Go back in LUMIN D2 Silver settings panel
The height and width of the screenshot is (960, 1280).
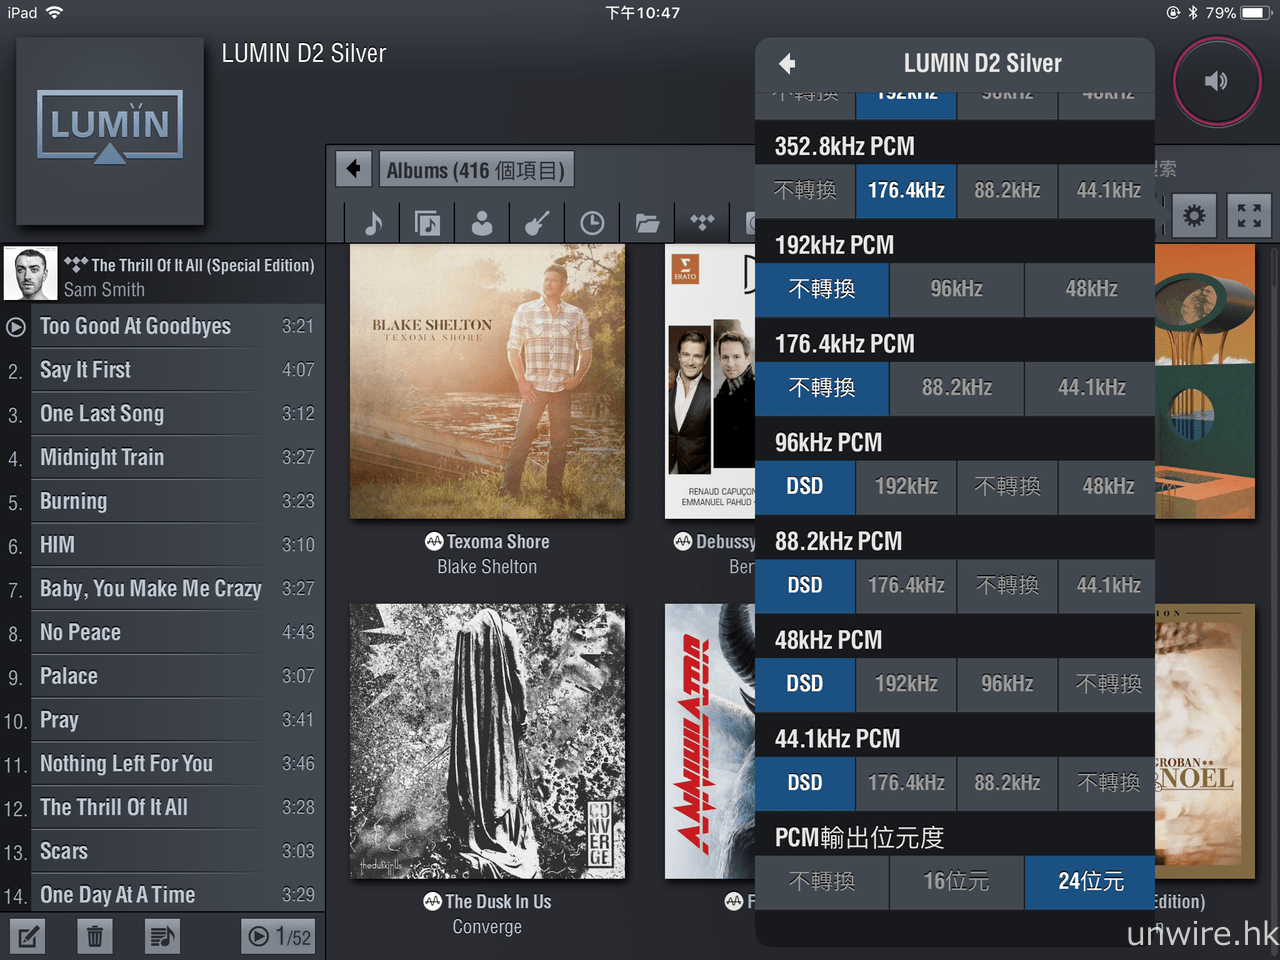click(x=788, y=64)
